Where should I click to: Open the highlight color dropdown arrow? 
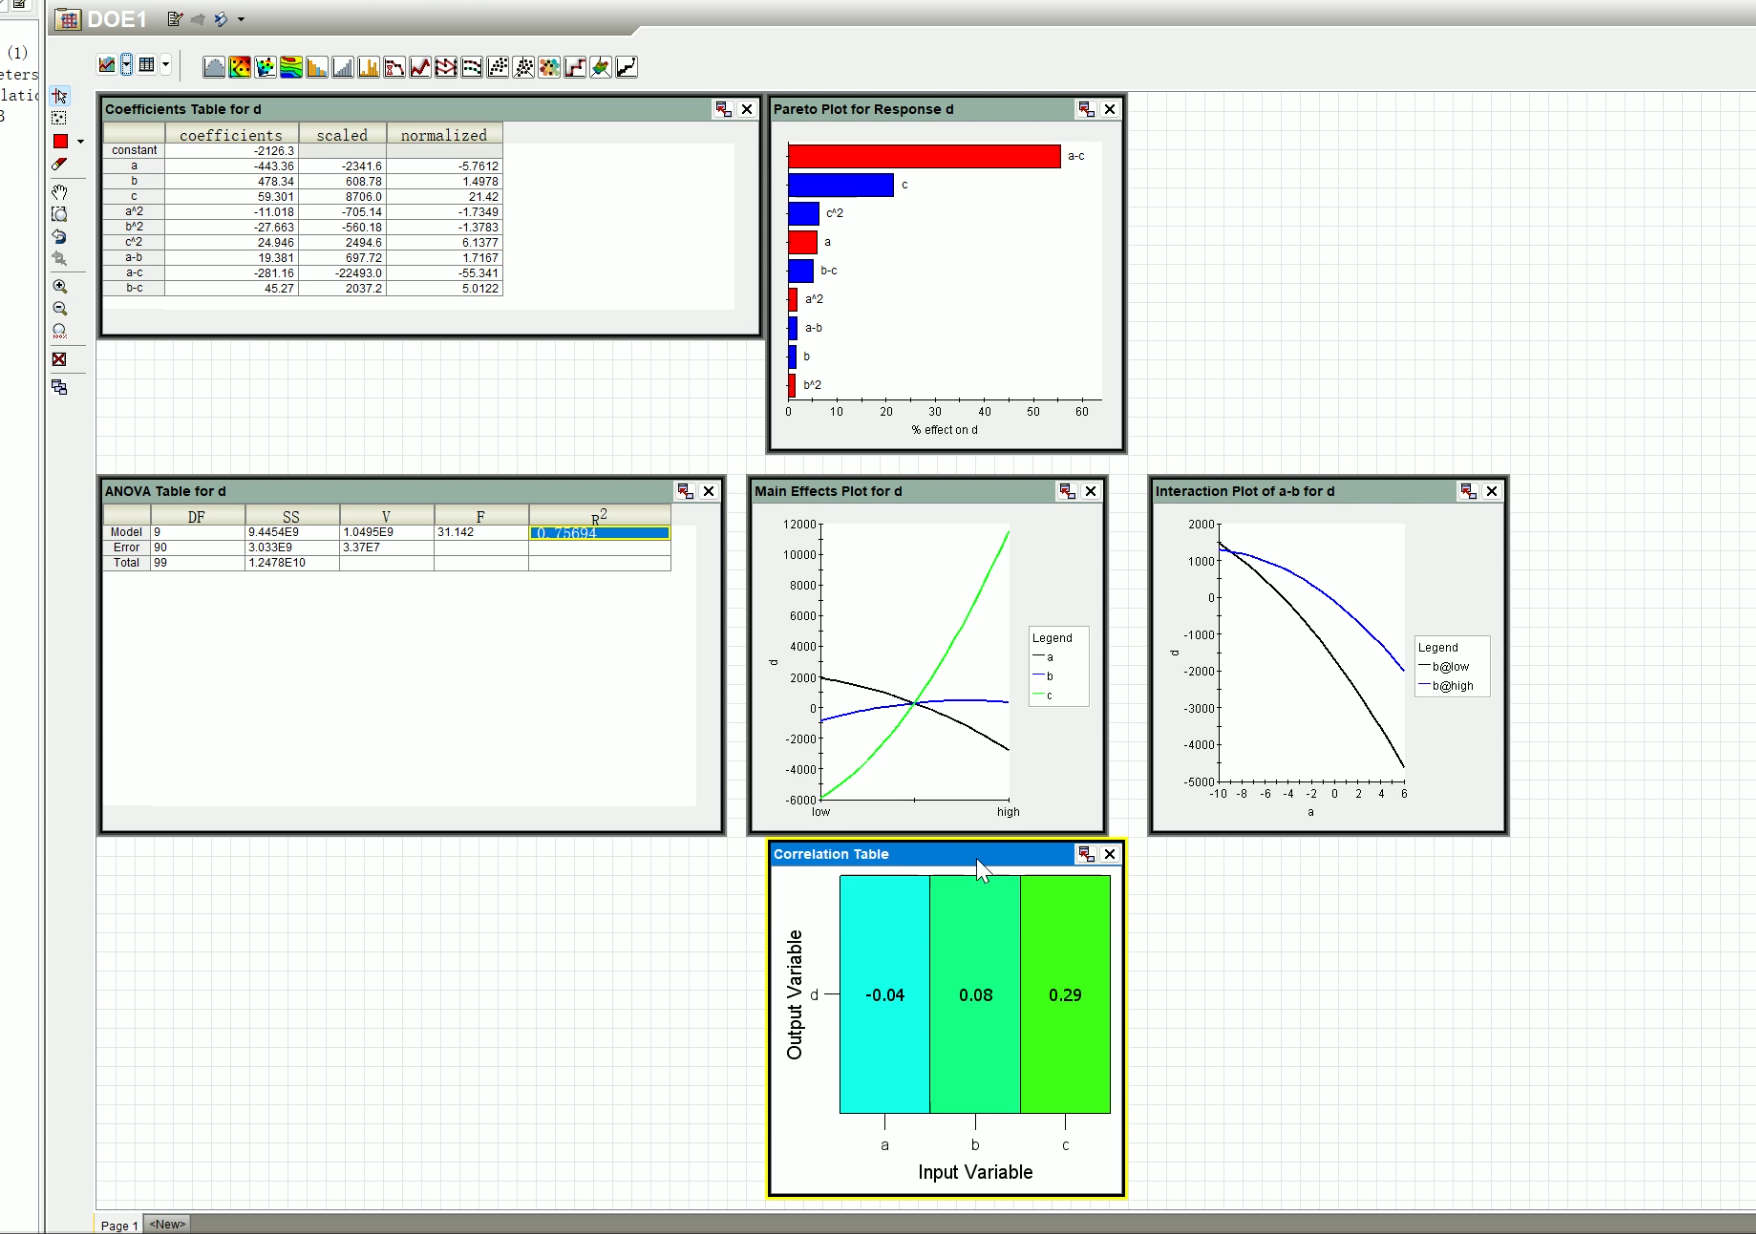(x=81, y=142)
